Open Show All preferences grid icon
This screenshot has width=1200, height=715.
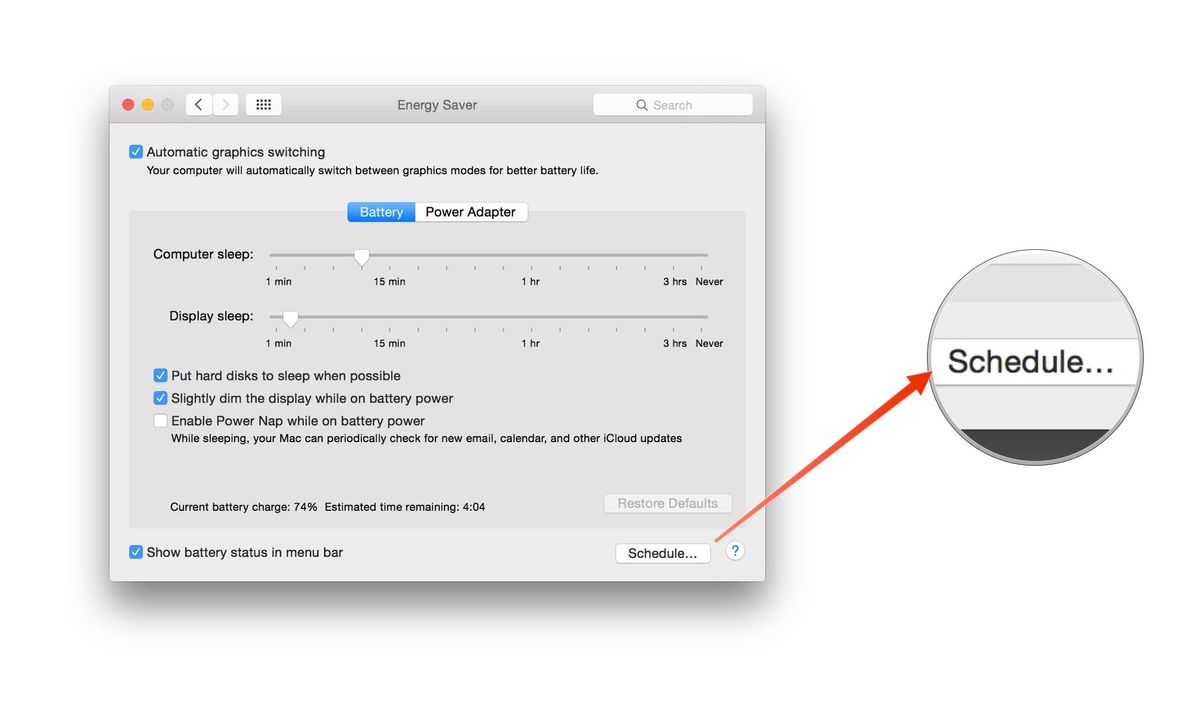(263, 104)
